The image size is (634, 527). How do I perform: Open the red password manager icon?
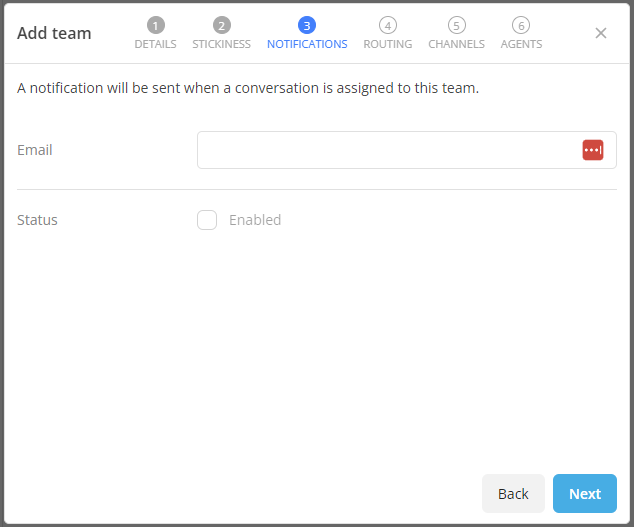click(593, 150)
